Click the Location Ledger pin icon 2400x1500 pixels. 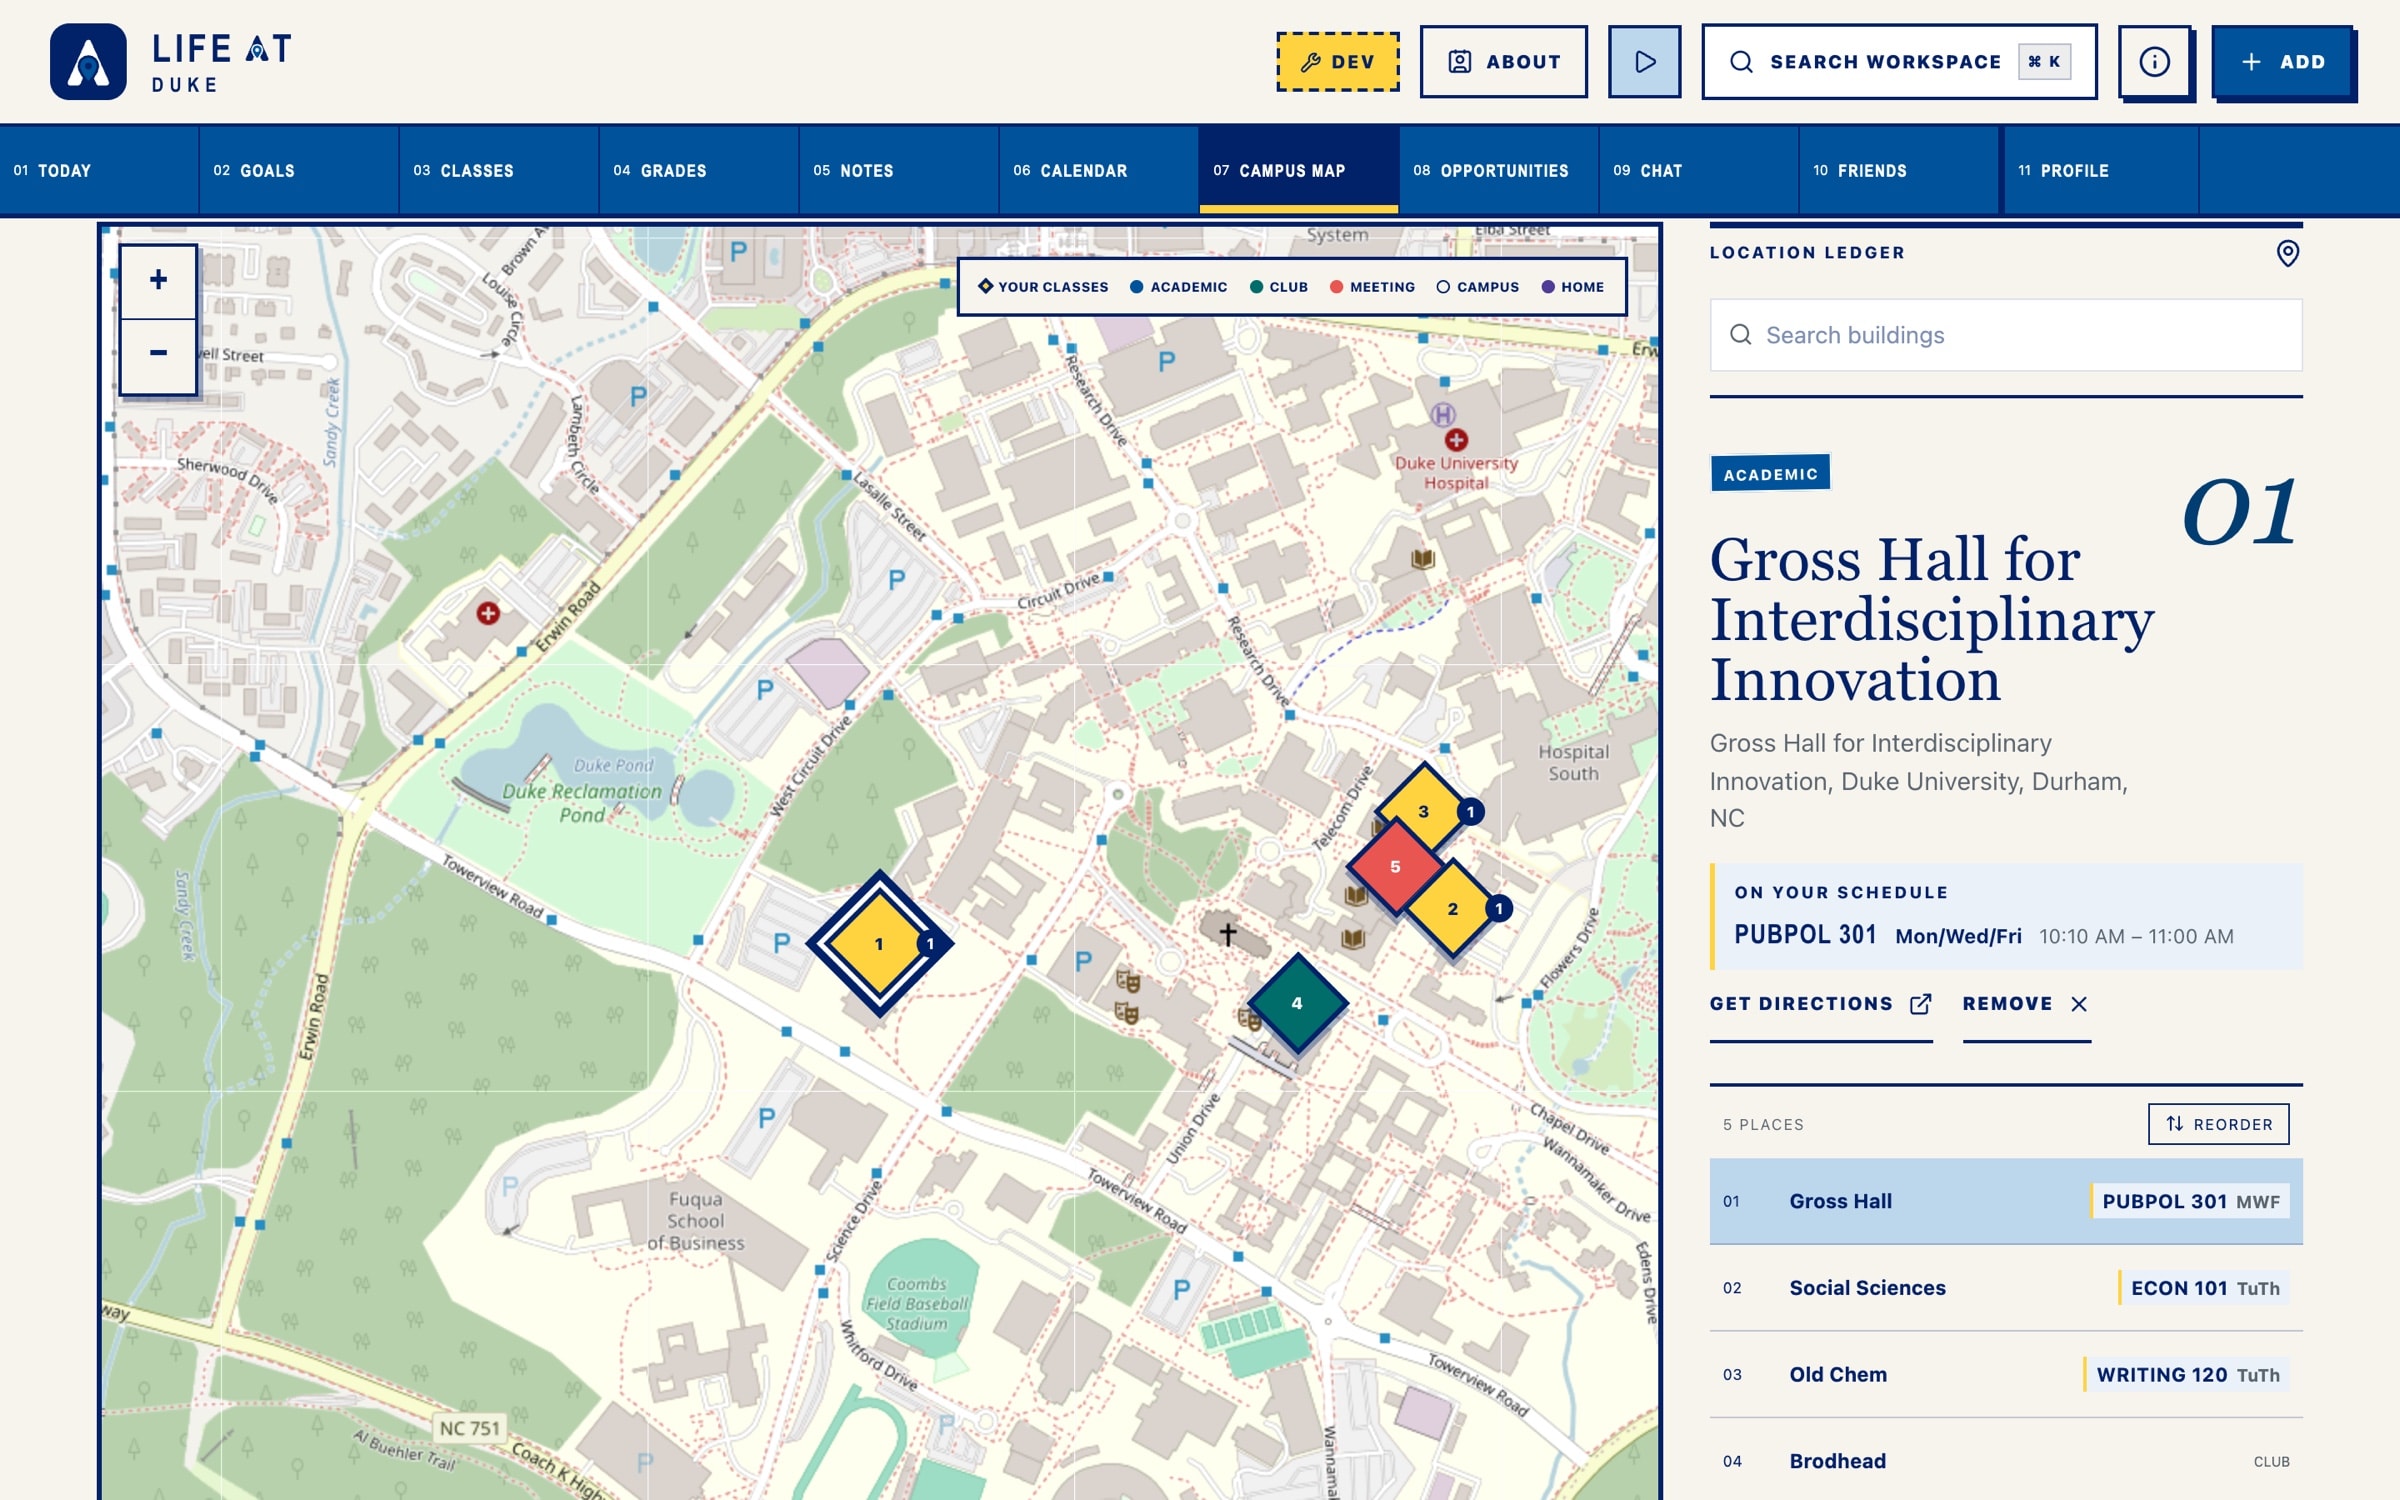pos(2287,253)
